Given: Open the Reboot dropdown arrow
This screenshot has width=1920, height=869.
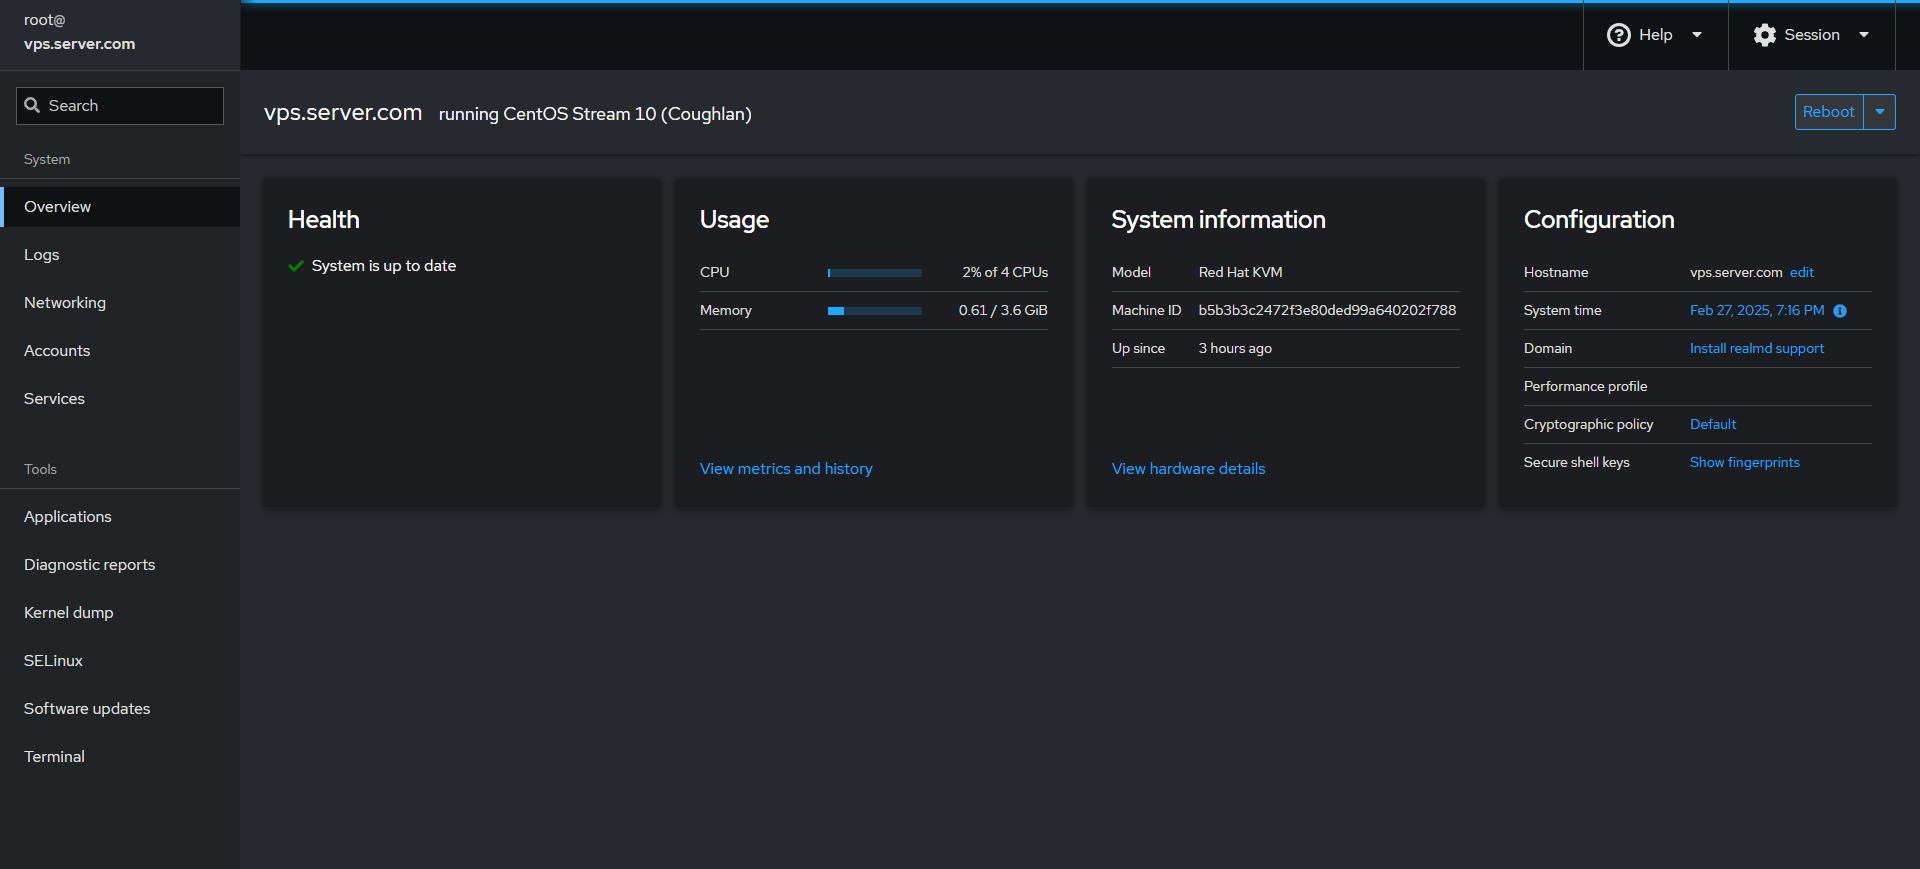Looking at the screenshot, I should tap(1880, 112).
